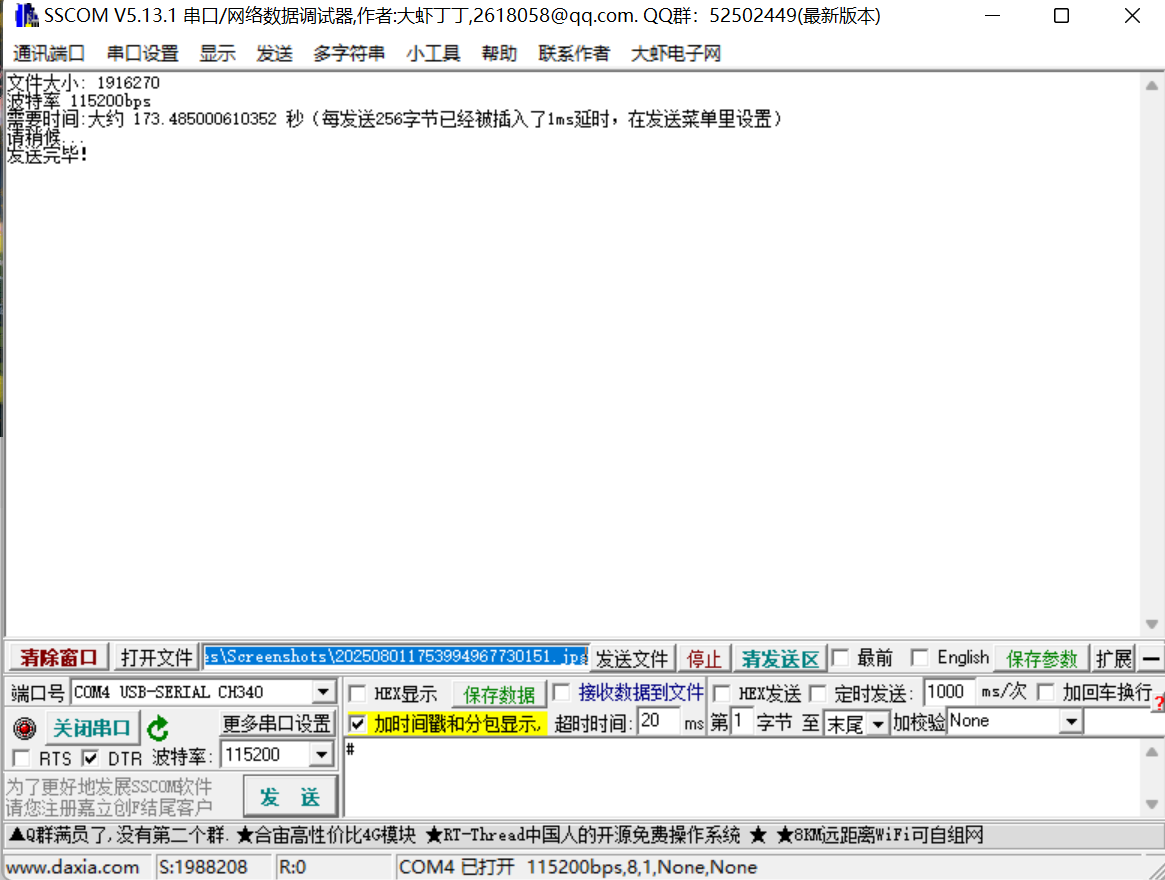Click the 为了更好地发展SSCOM软件 notice text
1165x880 pixels.
pos(109,786)
